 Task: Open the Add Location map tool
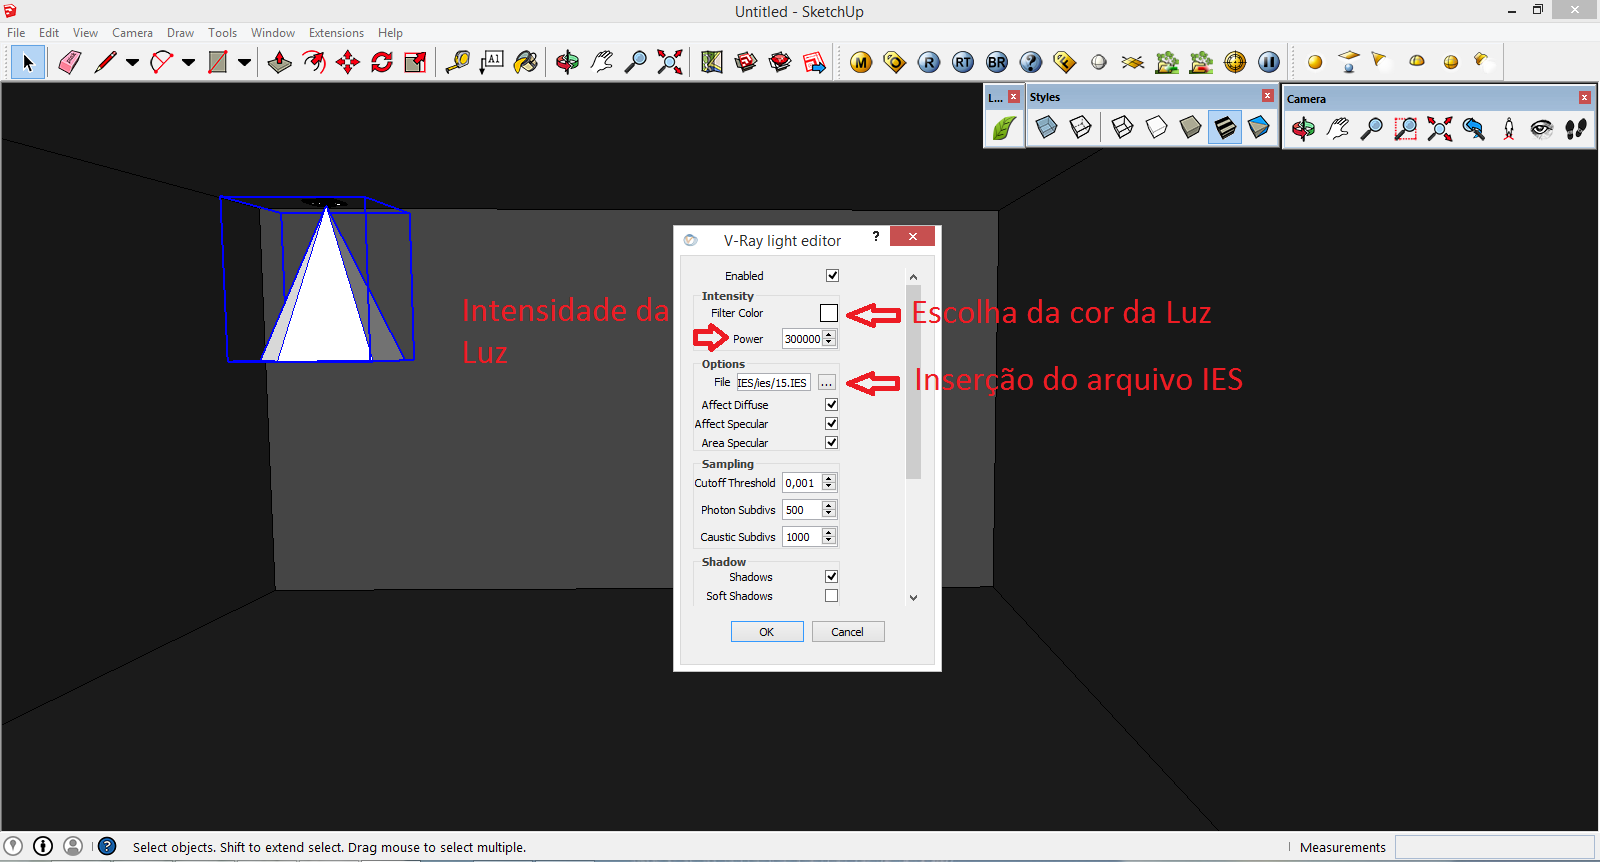[x=711, y=62]
